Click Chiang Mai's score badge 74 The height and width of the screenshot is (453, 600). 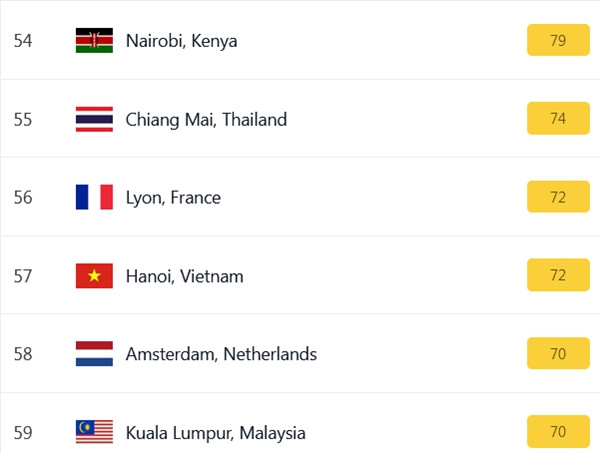click(557, 119)
